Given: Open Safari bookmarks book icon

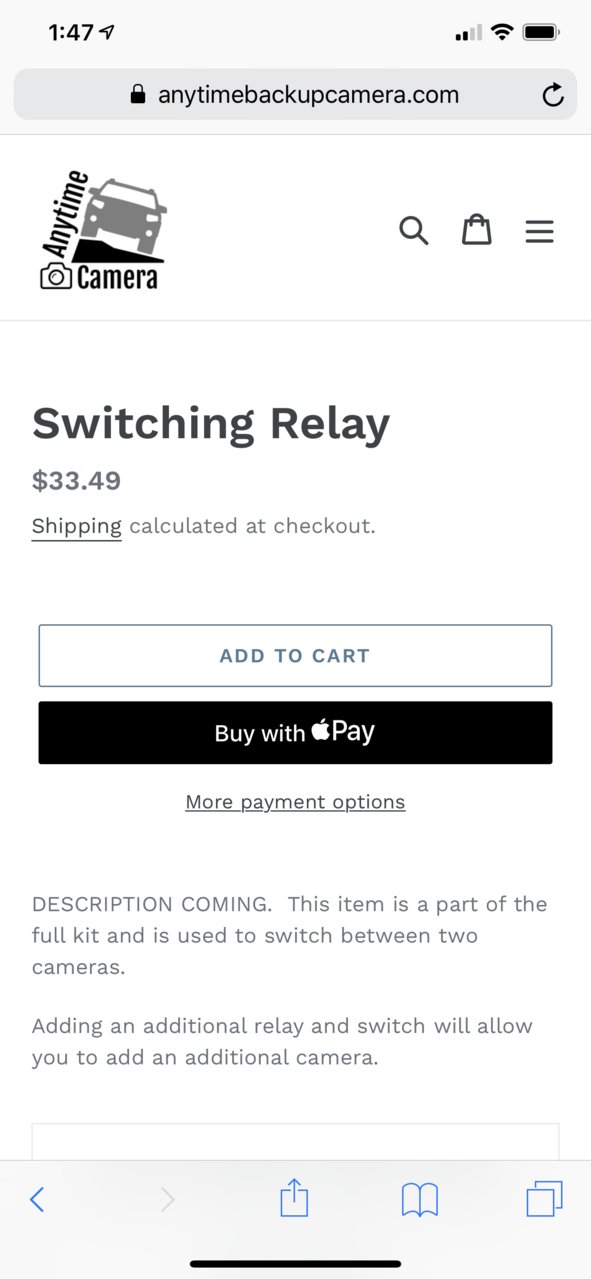Looking at the screenshot, I should click(420, 1199).
